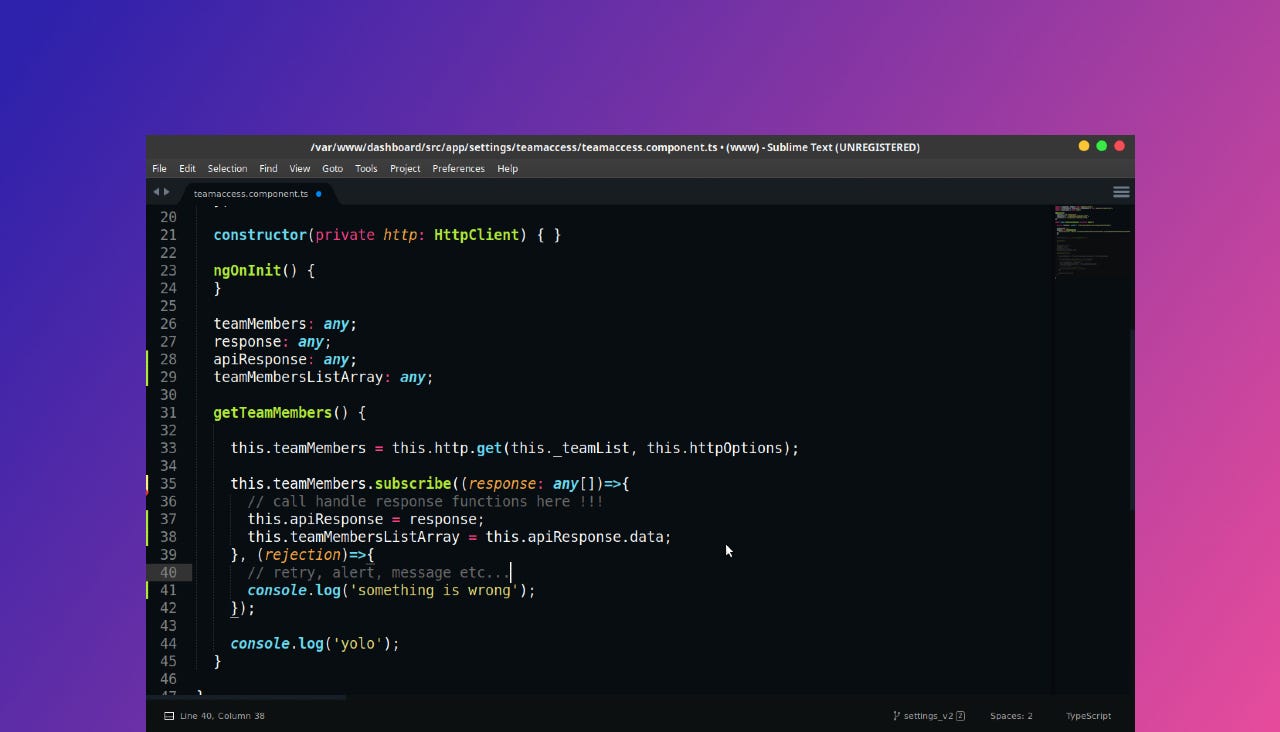Click the green window maximize button
Viewport: 1280px width, 732px height.
click(x=1102, y=146)
